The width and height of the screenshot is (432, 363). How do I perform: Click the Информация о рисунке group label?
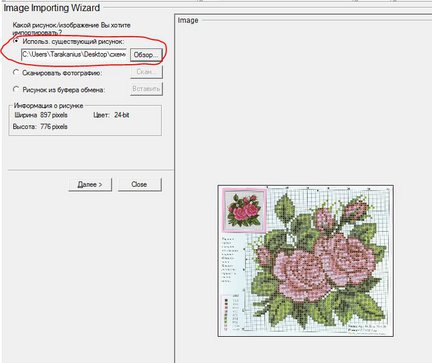[x=49, y=106]
